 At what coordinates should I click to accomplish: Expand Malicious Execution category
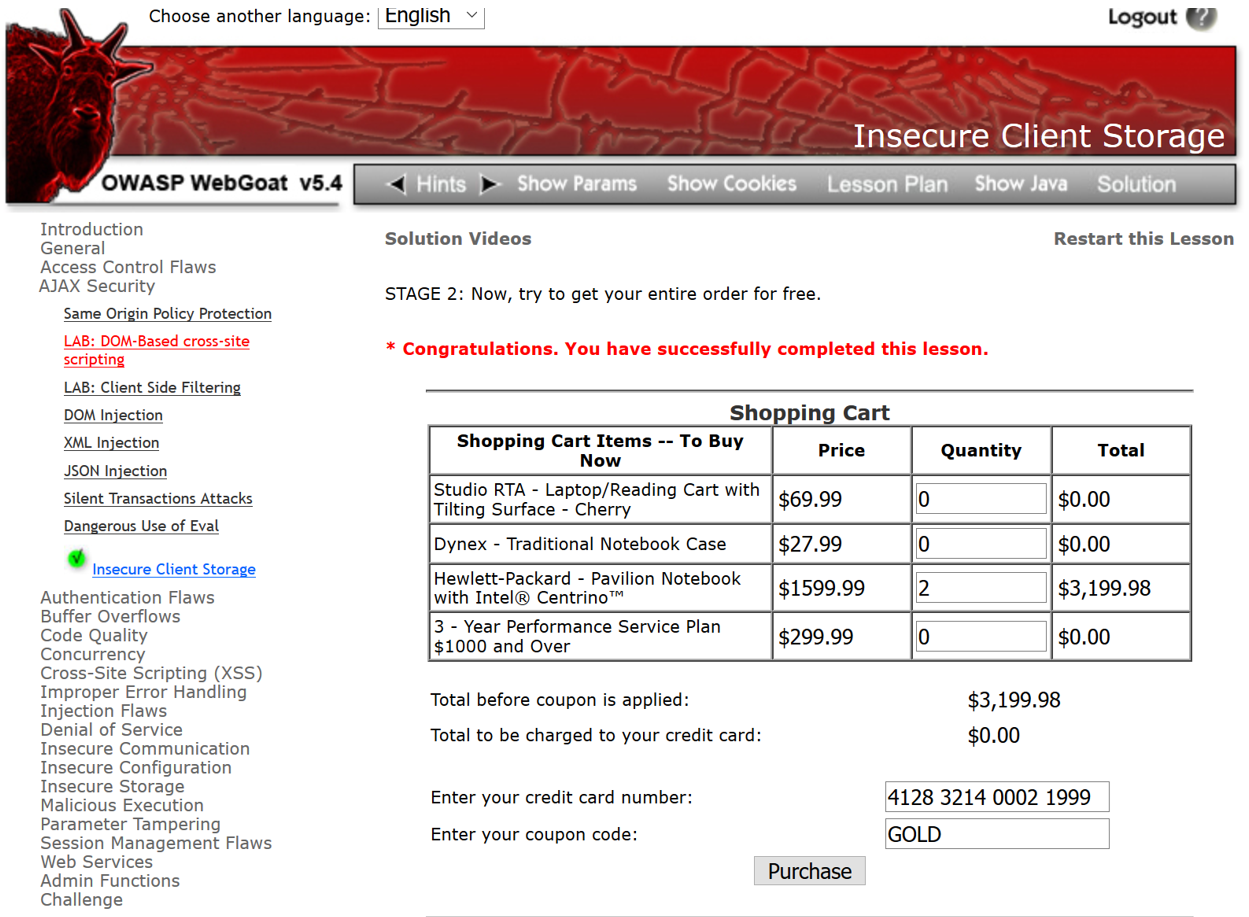click(122, 806)
